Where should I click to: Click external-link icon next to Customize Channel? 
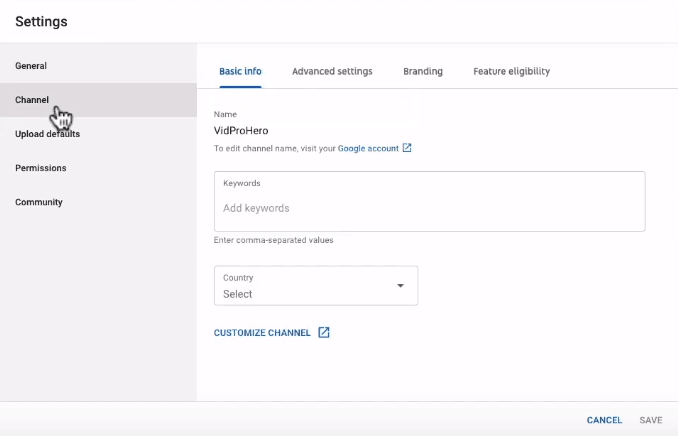[x=324, y=332]
